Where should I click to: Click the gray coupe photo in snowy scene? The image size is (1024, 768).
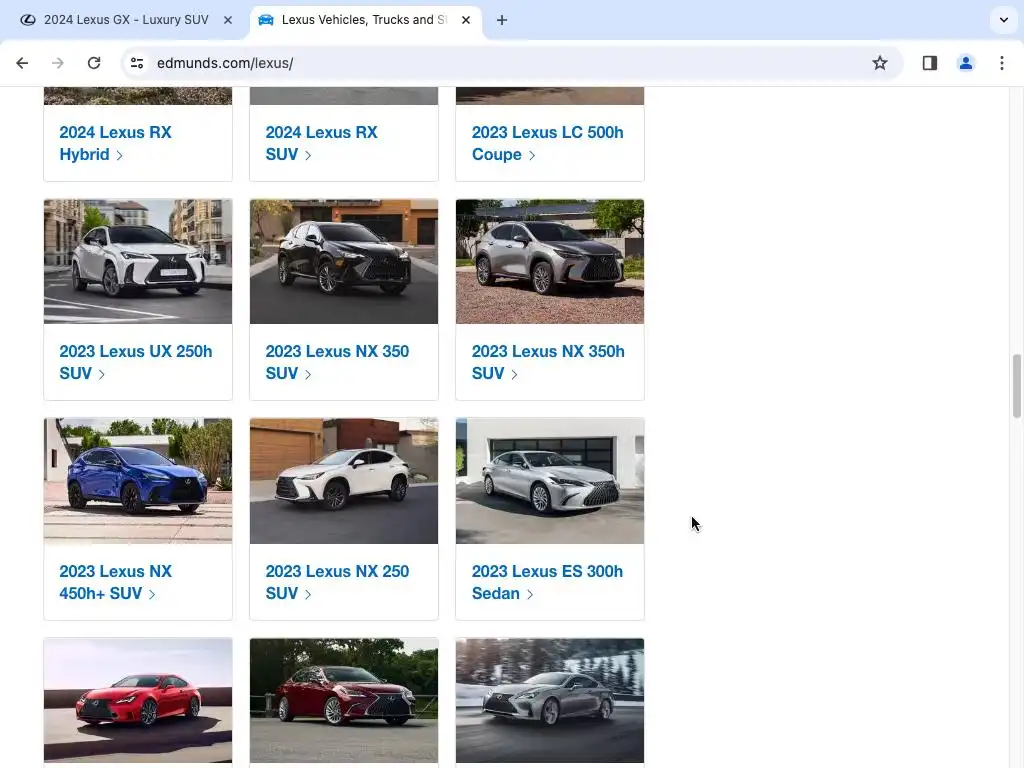(550, 700)
